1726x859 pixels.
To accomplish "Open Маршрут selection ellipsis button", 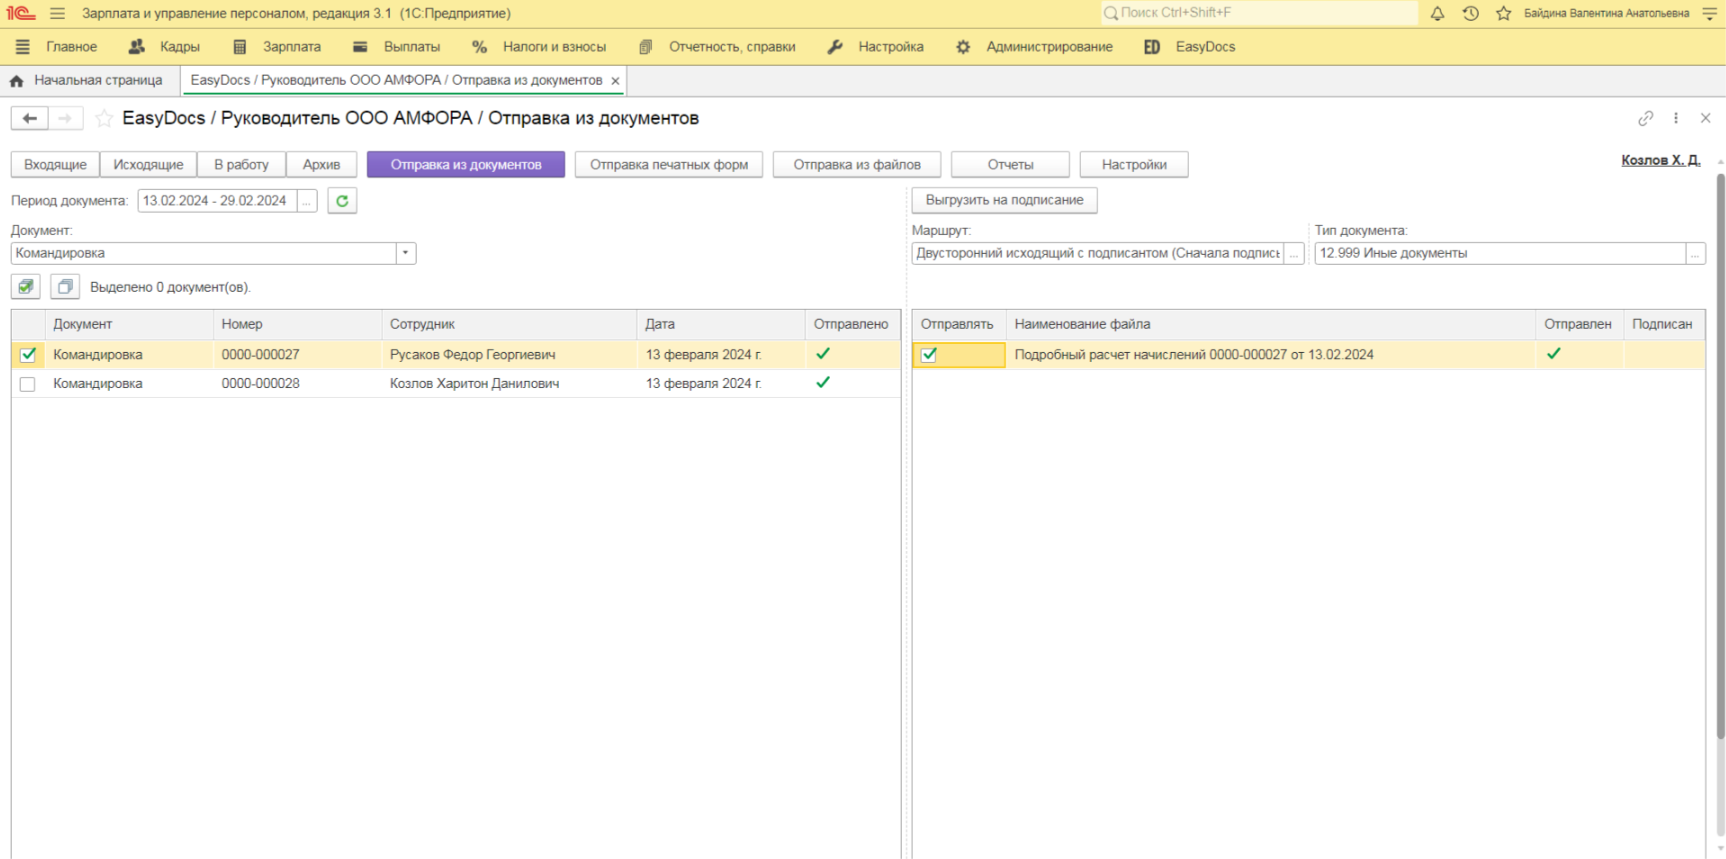I will pos(1294,253).
